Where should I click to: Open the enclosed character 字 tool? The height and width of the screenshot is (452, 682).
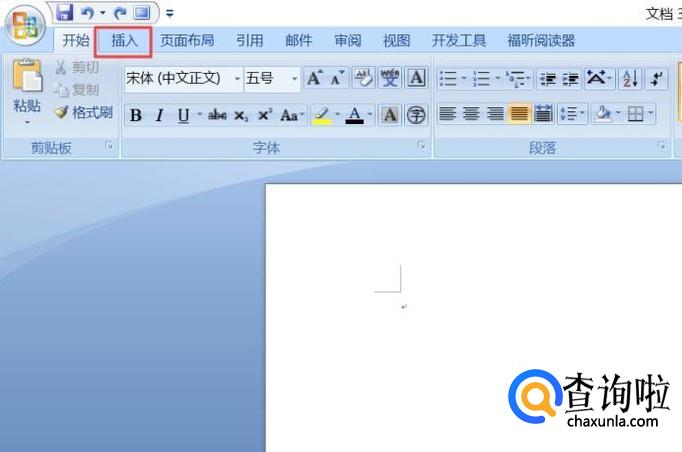(x=416, y=115)
